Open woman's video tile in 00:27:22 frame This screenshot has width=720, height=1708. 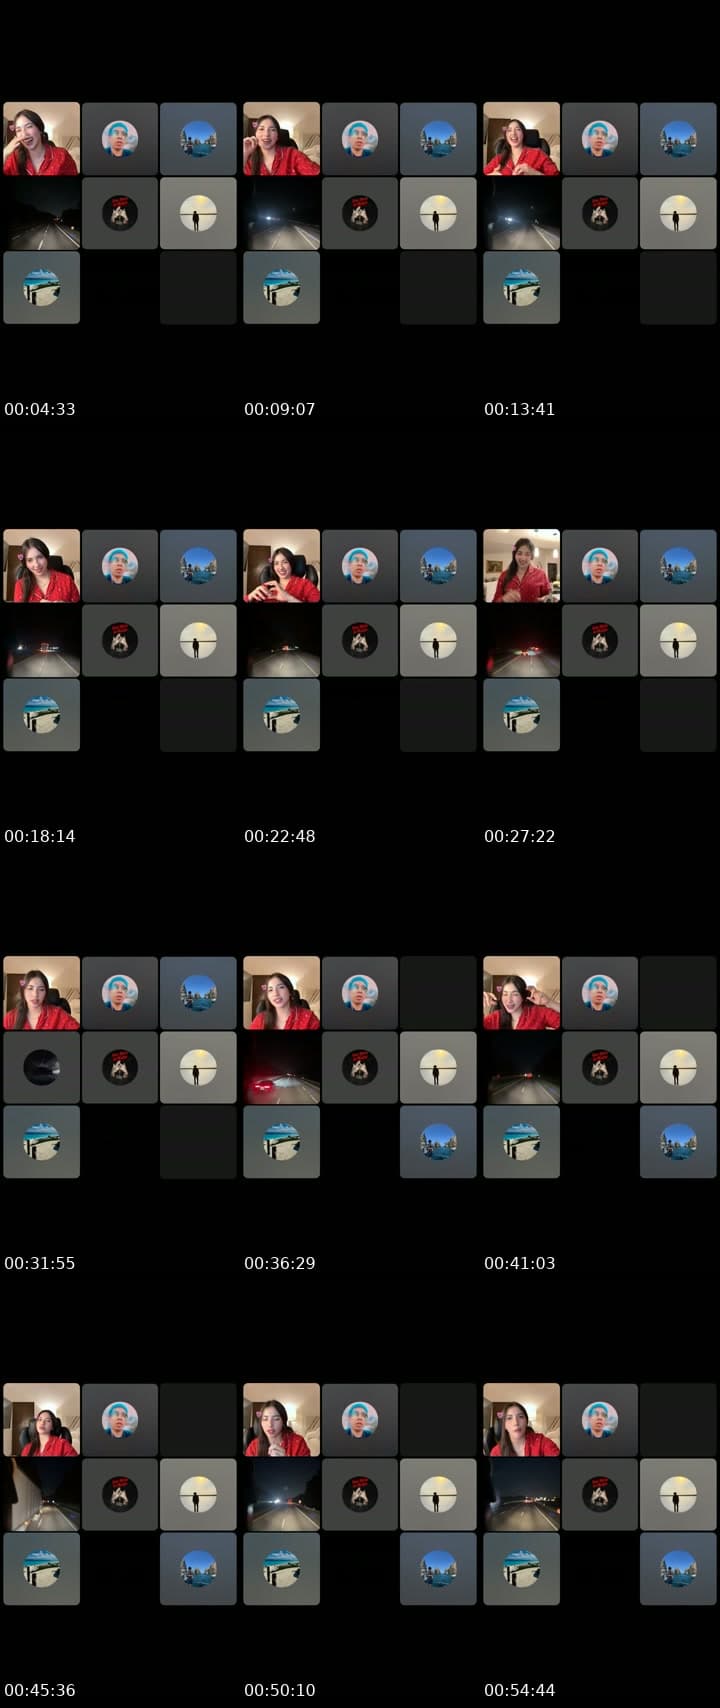coord(521,566)
